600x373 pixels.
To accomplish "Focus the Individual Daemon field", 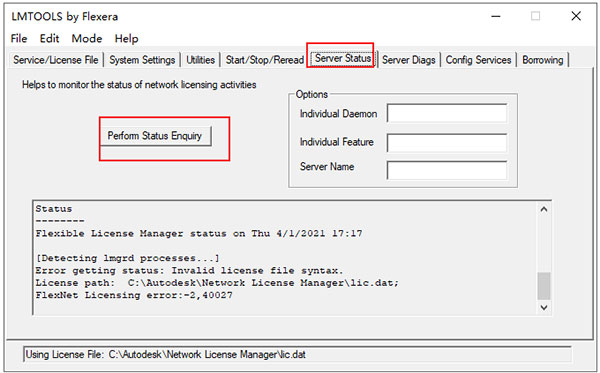I will 447,113.
